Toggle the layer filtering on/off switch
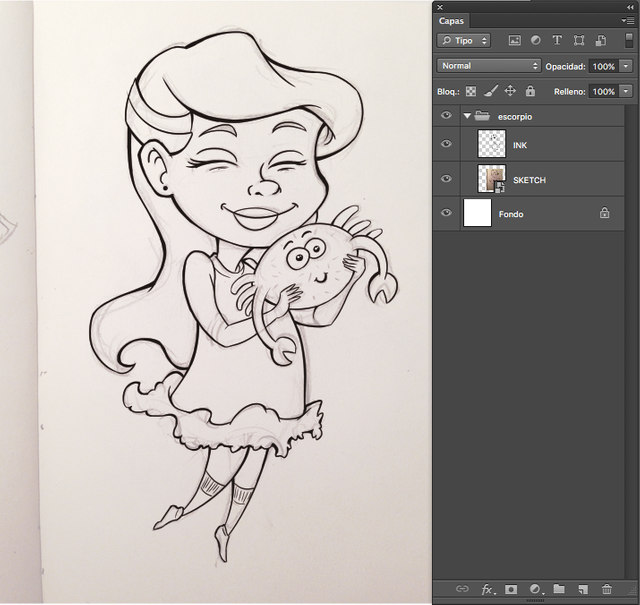 pos(629,41)
